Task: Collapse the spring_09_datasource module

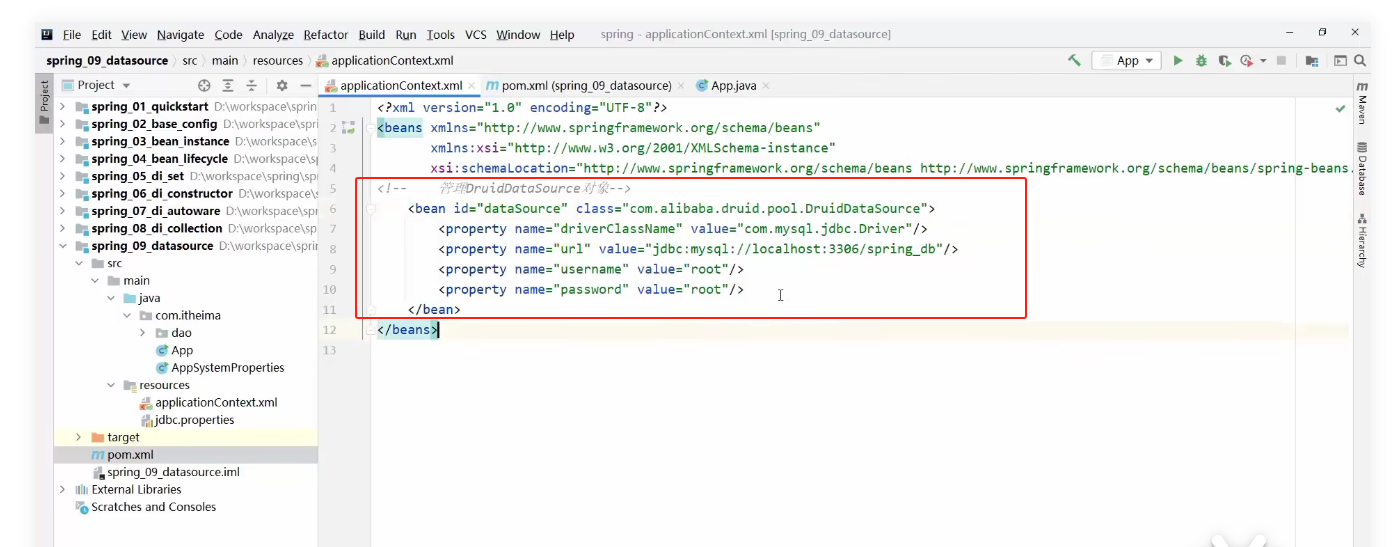Action: [63, 246]
